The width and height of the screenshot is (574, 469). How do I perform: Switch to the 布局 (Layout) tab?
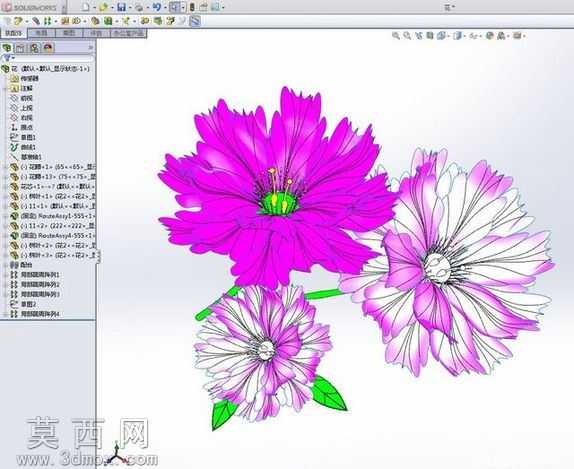pos(41,33)
